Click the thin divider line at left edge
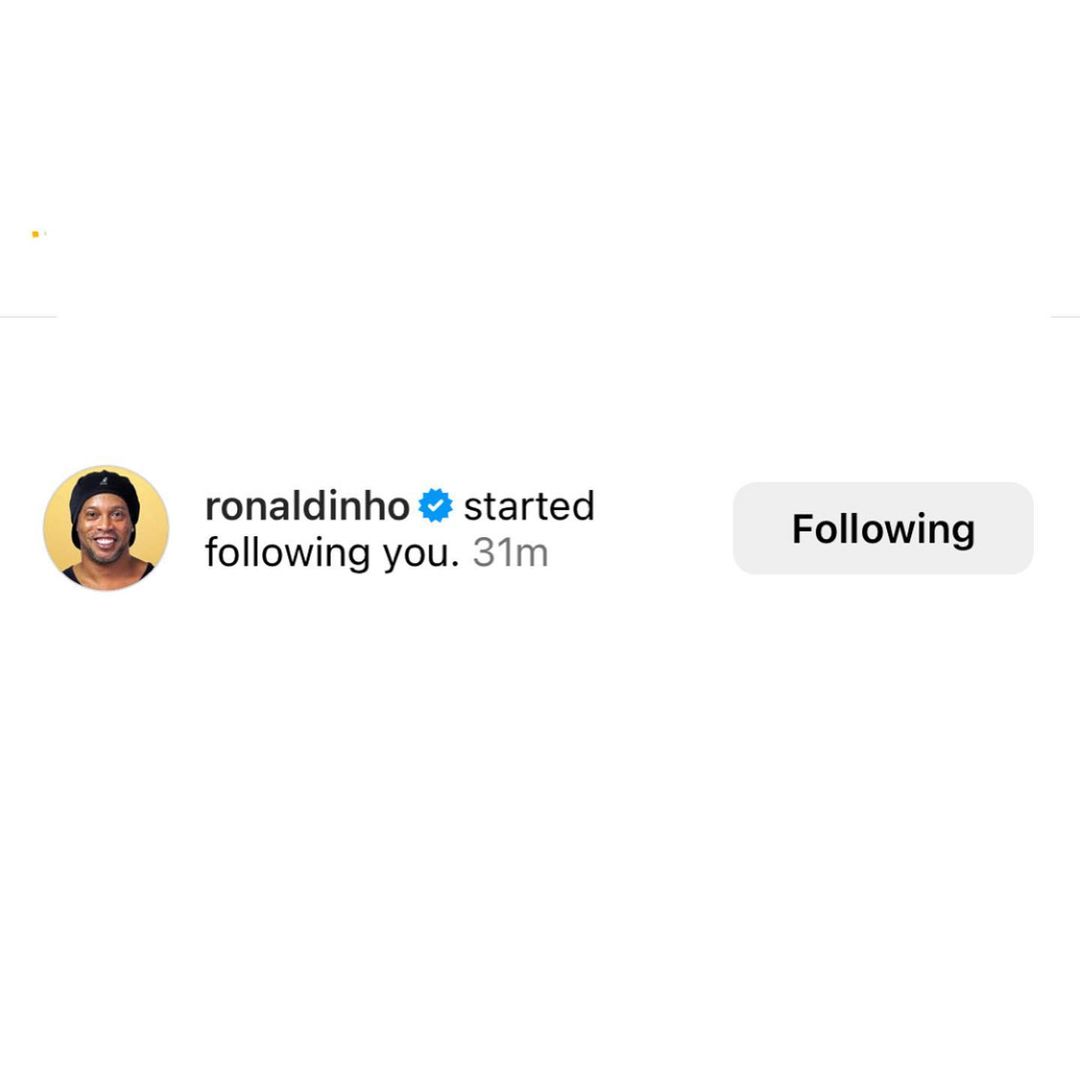 pos(28,316)
